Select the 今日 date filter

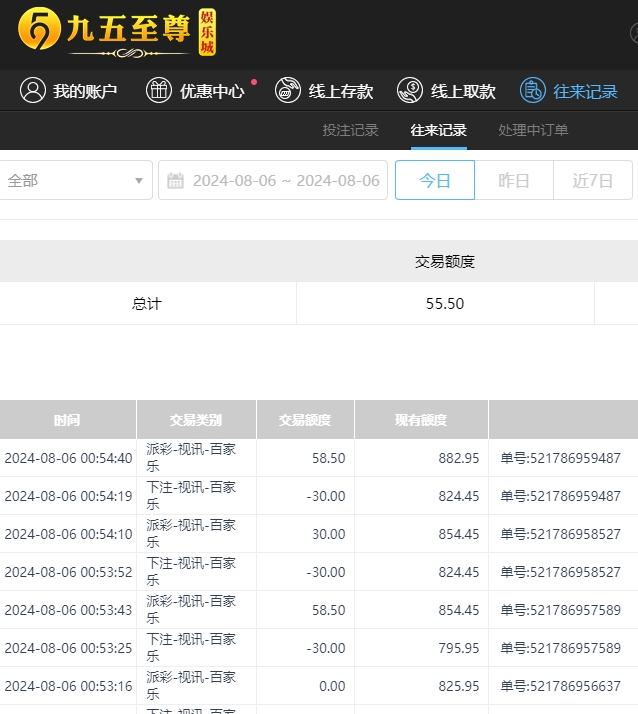pyautogui.click(x=434, y=181)
